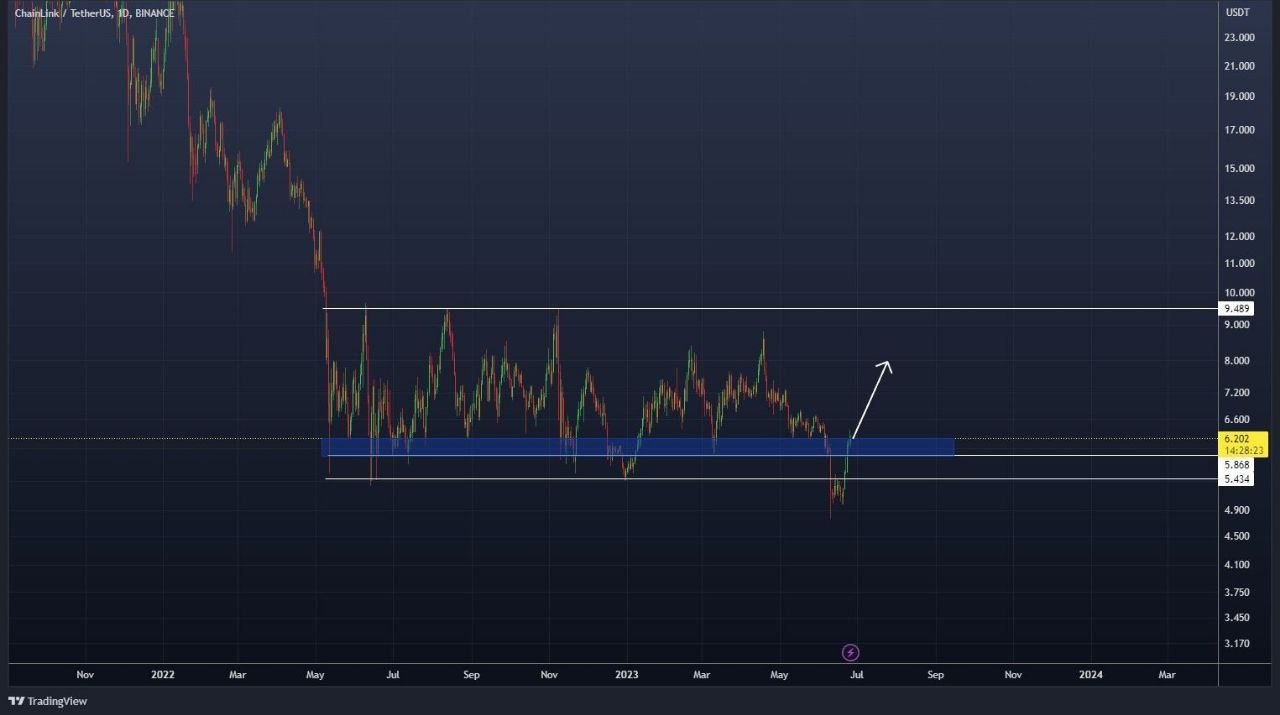Image resolution: width=1280 pixels, height=715 pixels.
Task: Select the white 5.434 horizontal support line
Action: click(770, 479)
